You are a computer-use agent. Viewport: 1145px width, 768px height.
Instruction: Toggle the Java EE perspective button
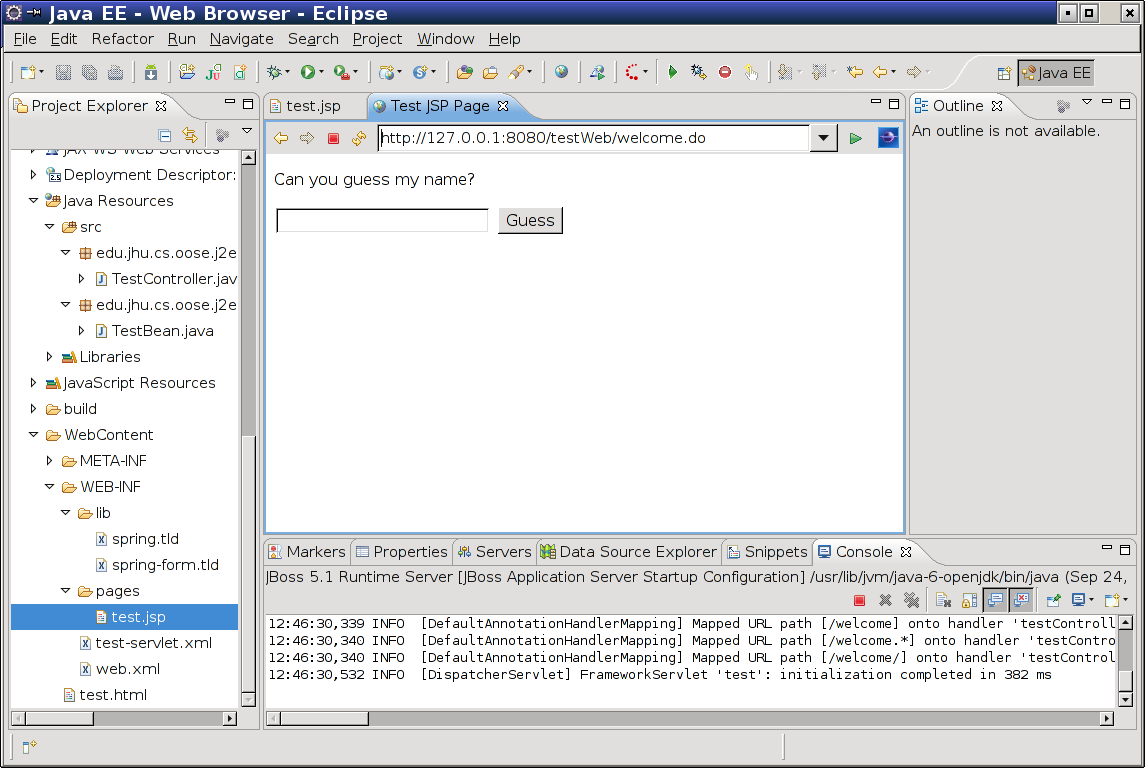(1057, 73)
